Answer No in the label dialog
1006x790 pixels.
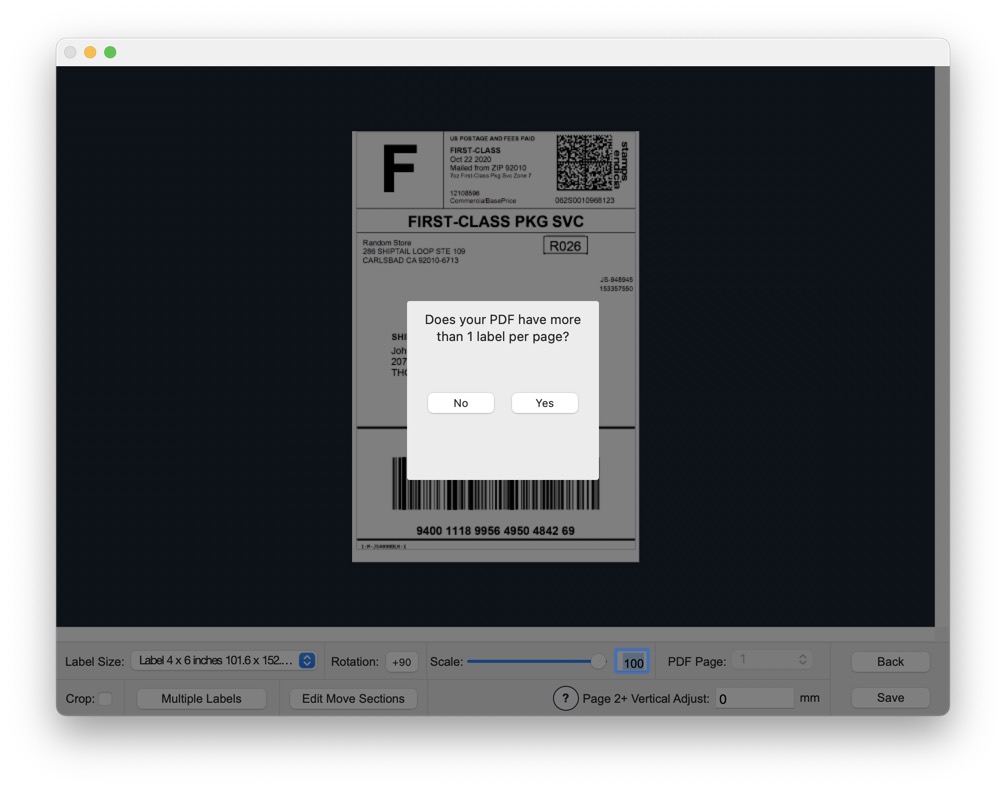[x=461, y=403]
